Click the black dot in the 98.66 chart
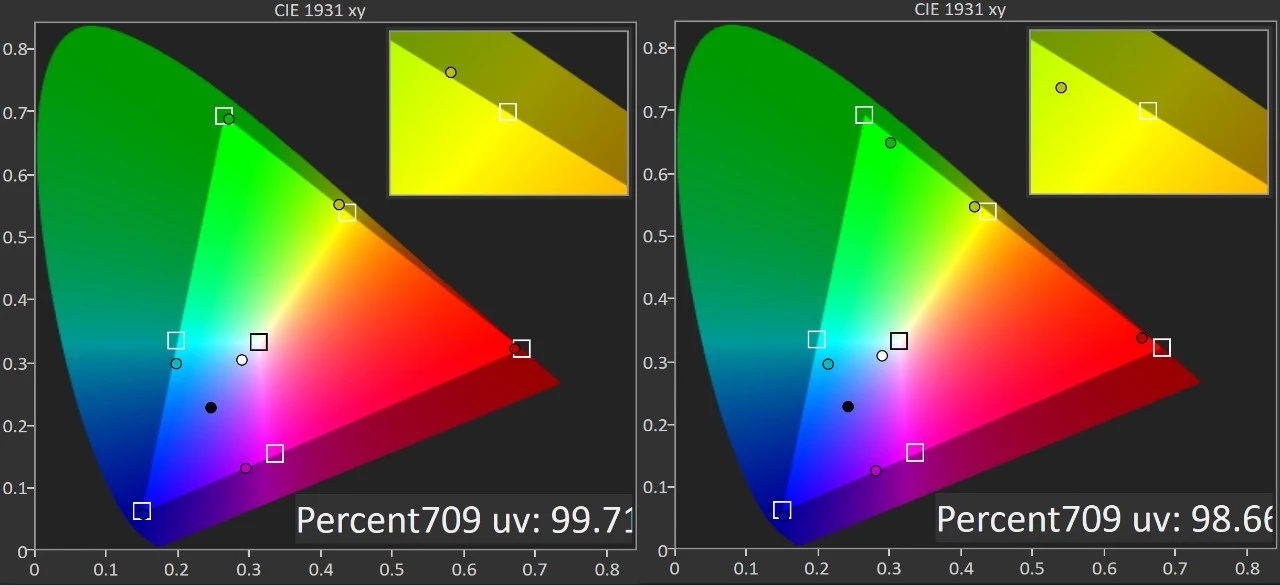Viewport: 1280px width, 585px height. tap(848, 407)
